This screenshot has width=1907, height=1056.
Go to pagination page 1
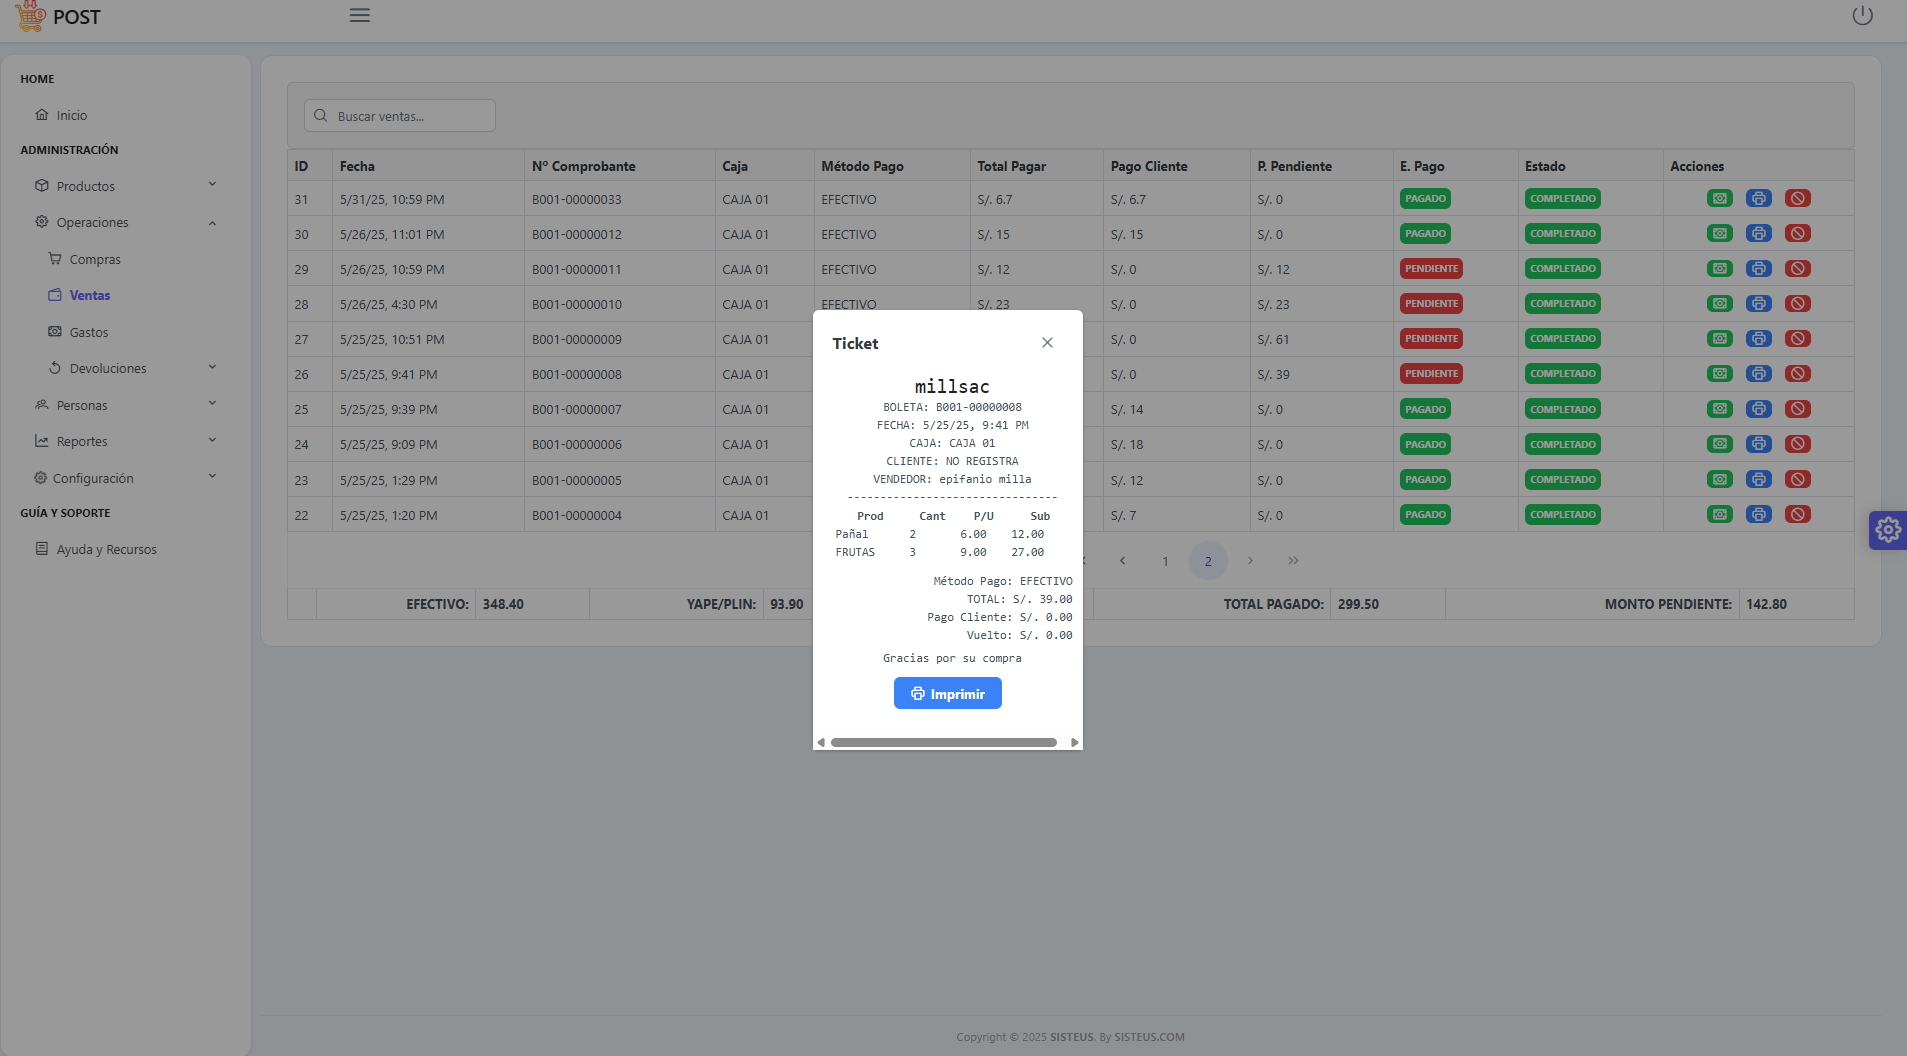pyautogui.click(x=1165, y=561)
